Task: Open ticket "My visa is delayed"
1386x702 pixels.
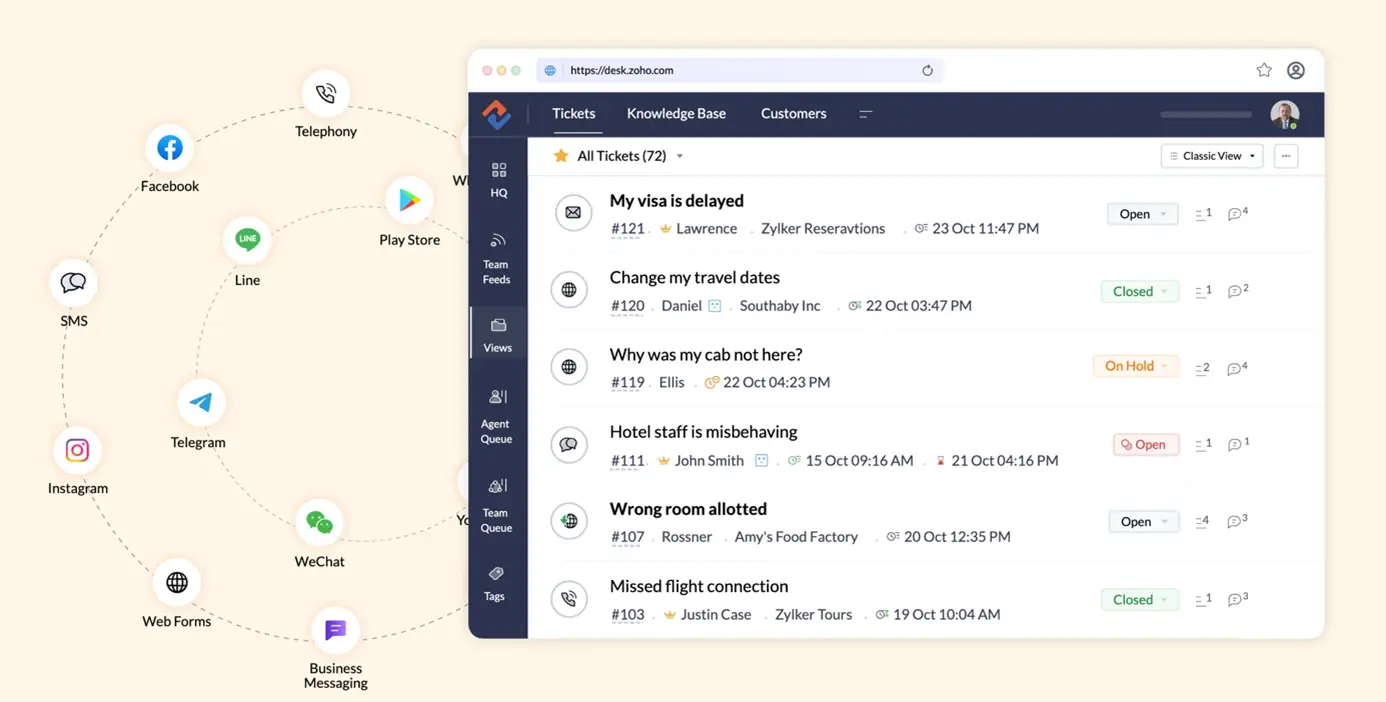Action: point(677,200)
